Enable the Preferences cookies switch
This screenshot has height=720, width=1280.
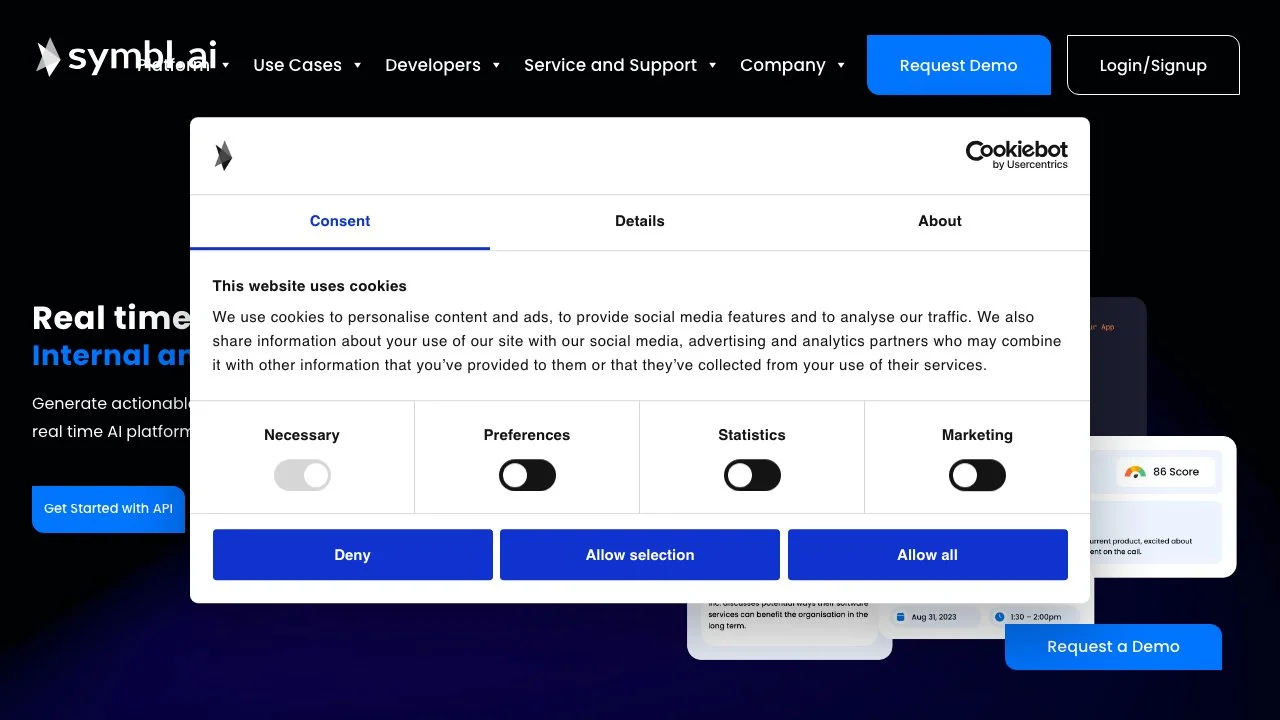pyautogui.click(x=527, y=475)
